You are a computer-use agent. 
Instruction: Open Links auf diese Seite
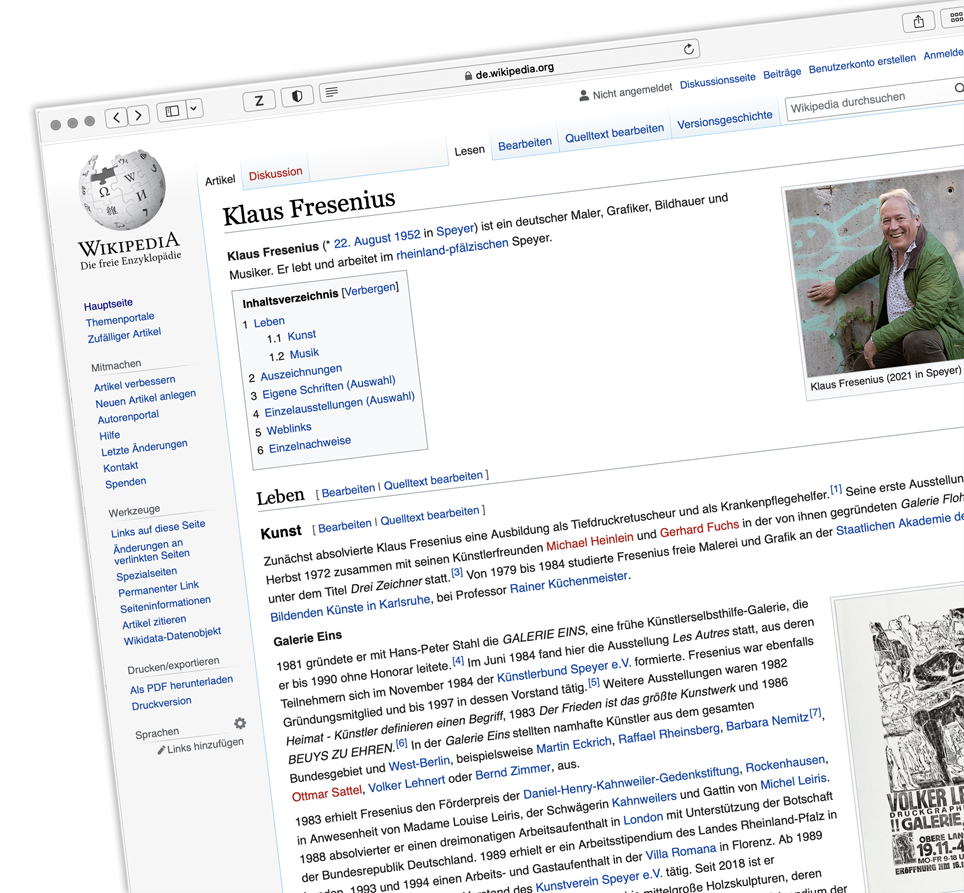(x=158, y=529)
